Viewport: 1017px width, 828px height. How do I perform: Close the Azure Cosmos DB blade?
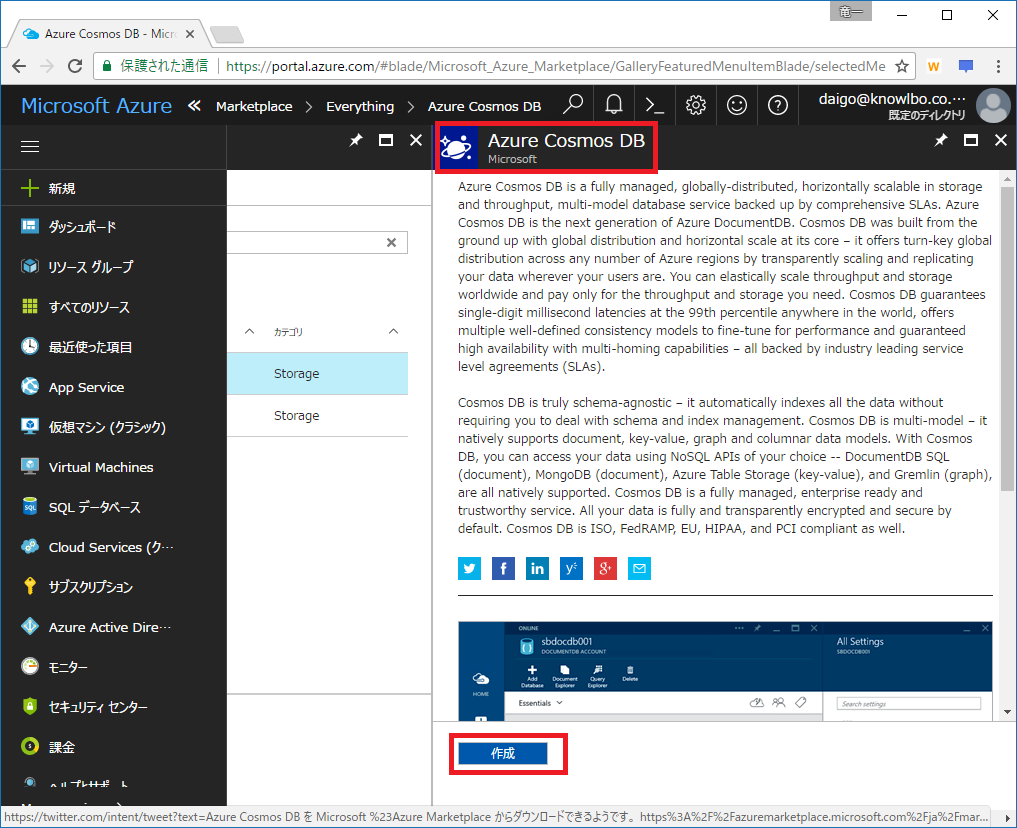(1001, 140)
